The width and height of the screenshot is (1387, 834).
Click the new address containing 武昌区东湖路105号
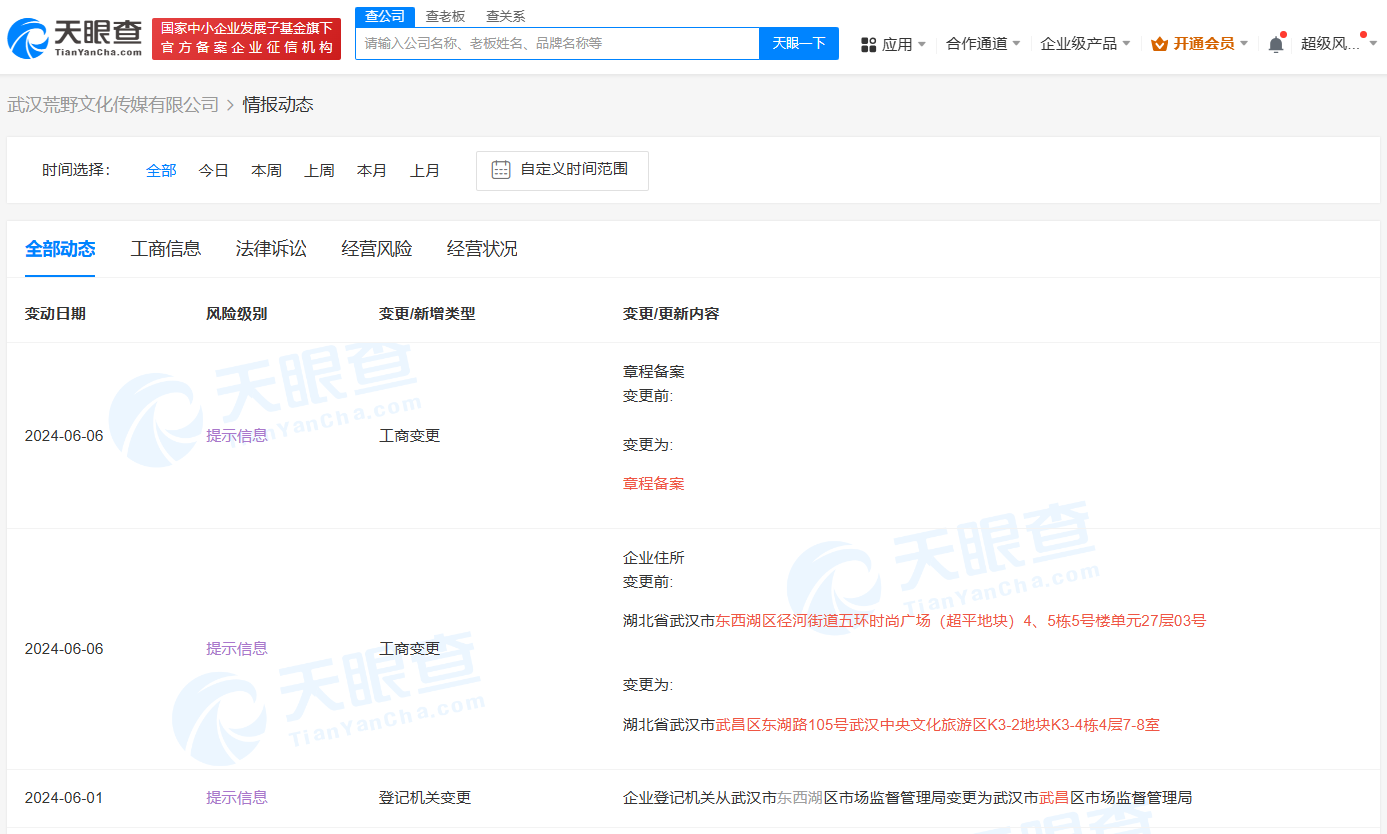coord(892,725)
